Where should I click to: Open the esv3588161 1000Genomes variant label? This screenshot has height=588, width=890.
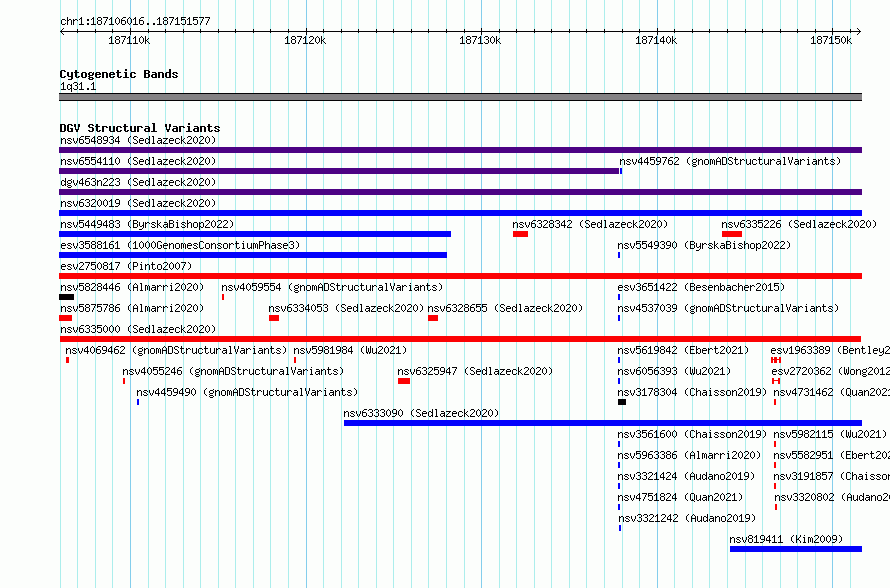point(180,245)
